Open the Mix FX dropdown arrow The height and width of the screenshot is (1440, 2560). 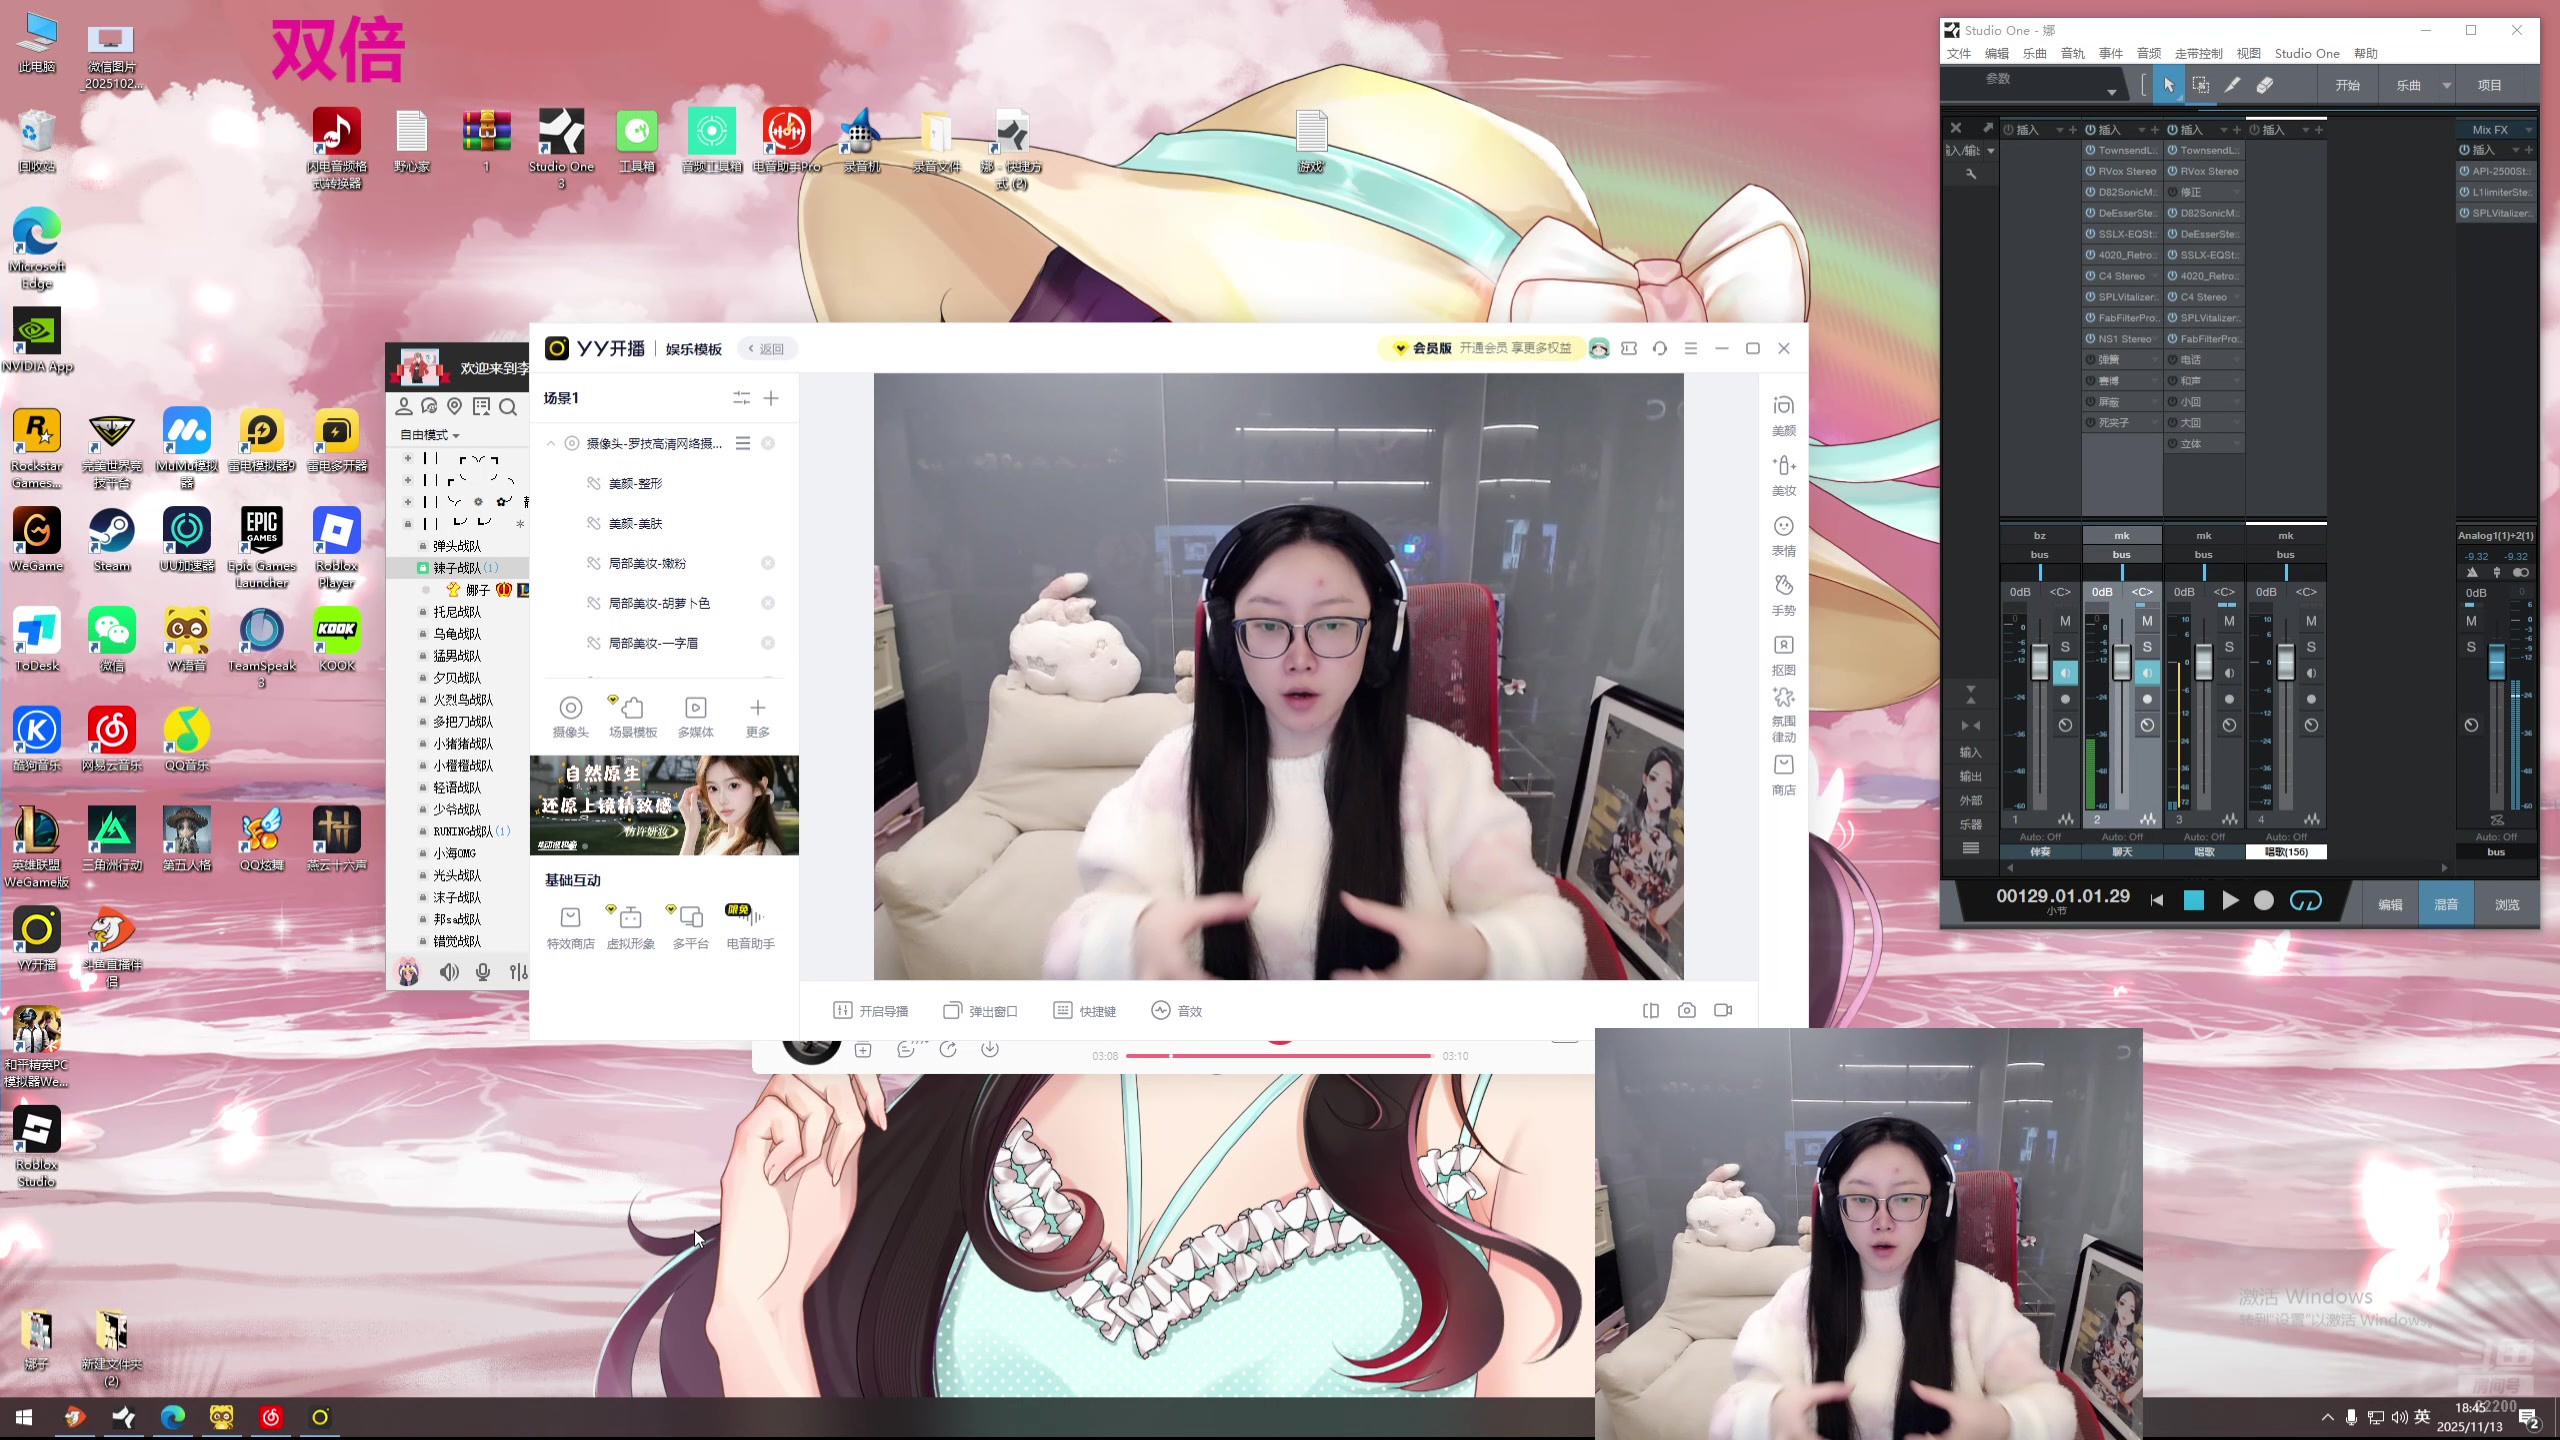pos(2529,130)
